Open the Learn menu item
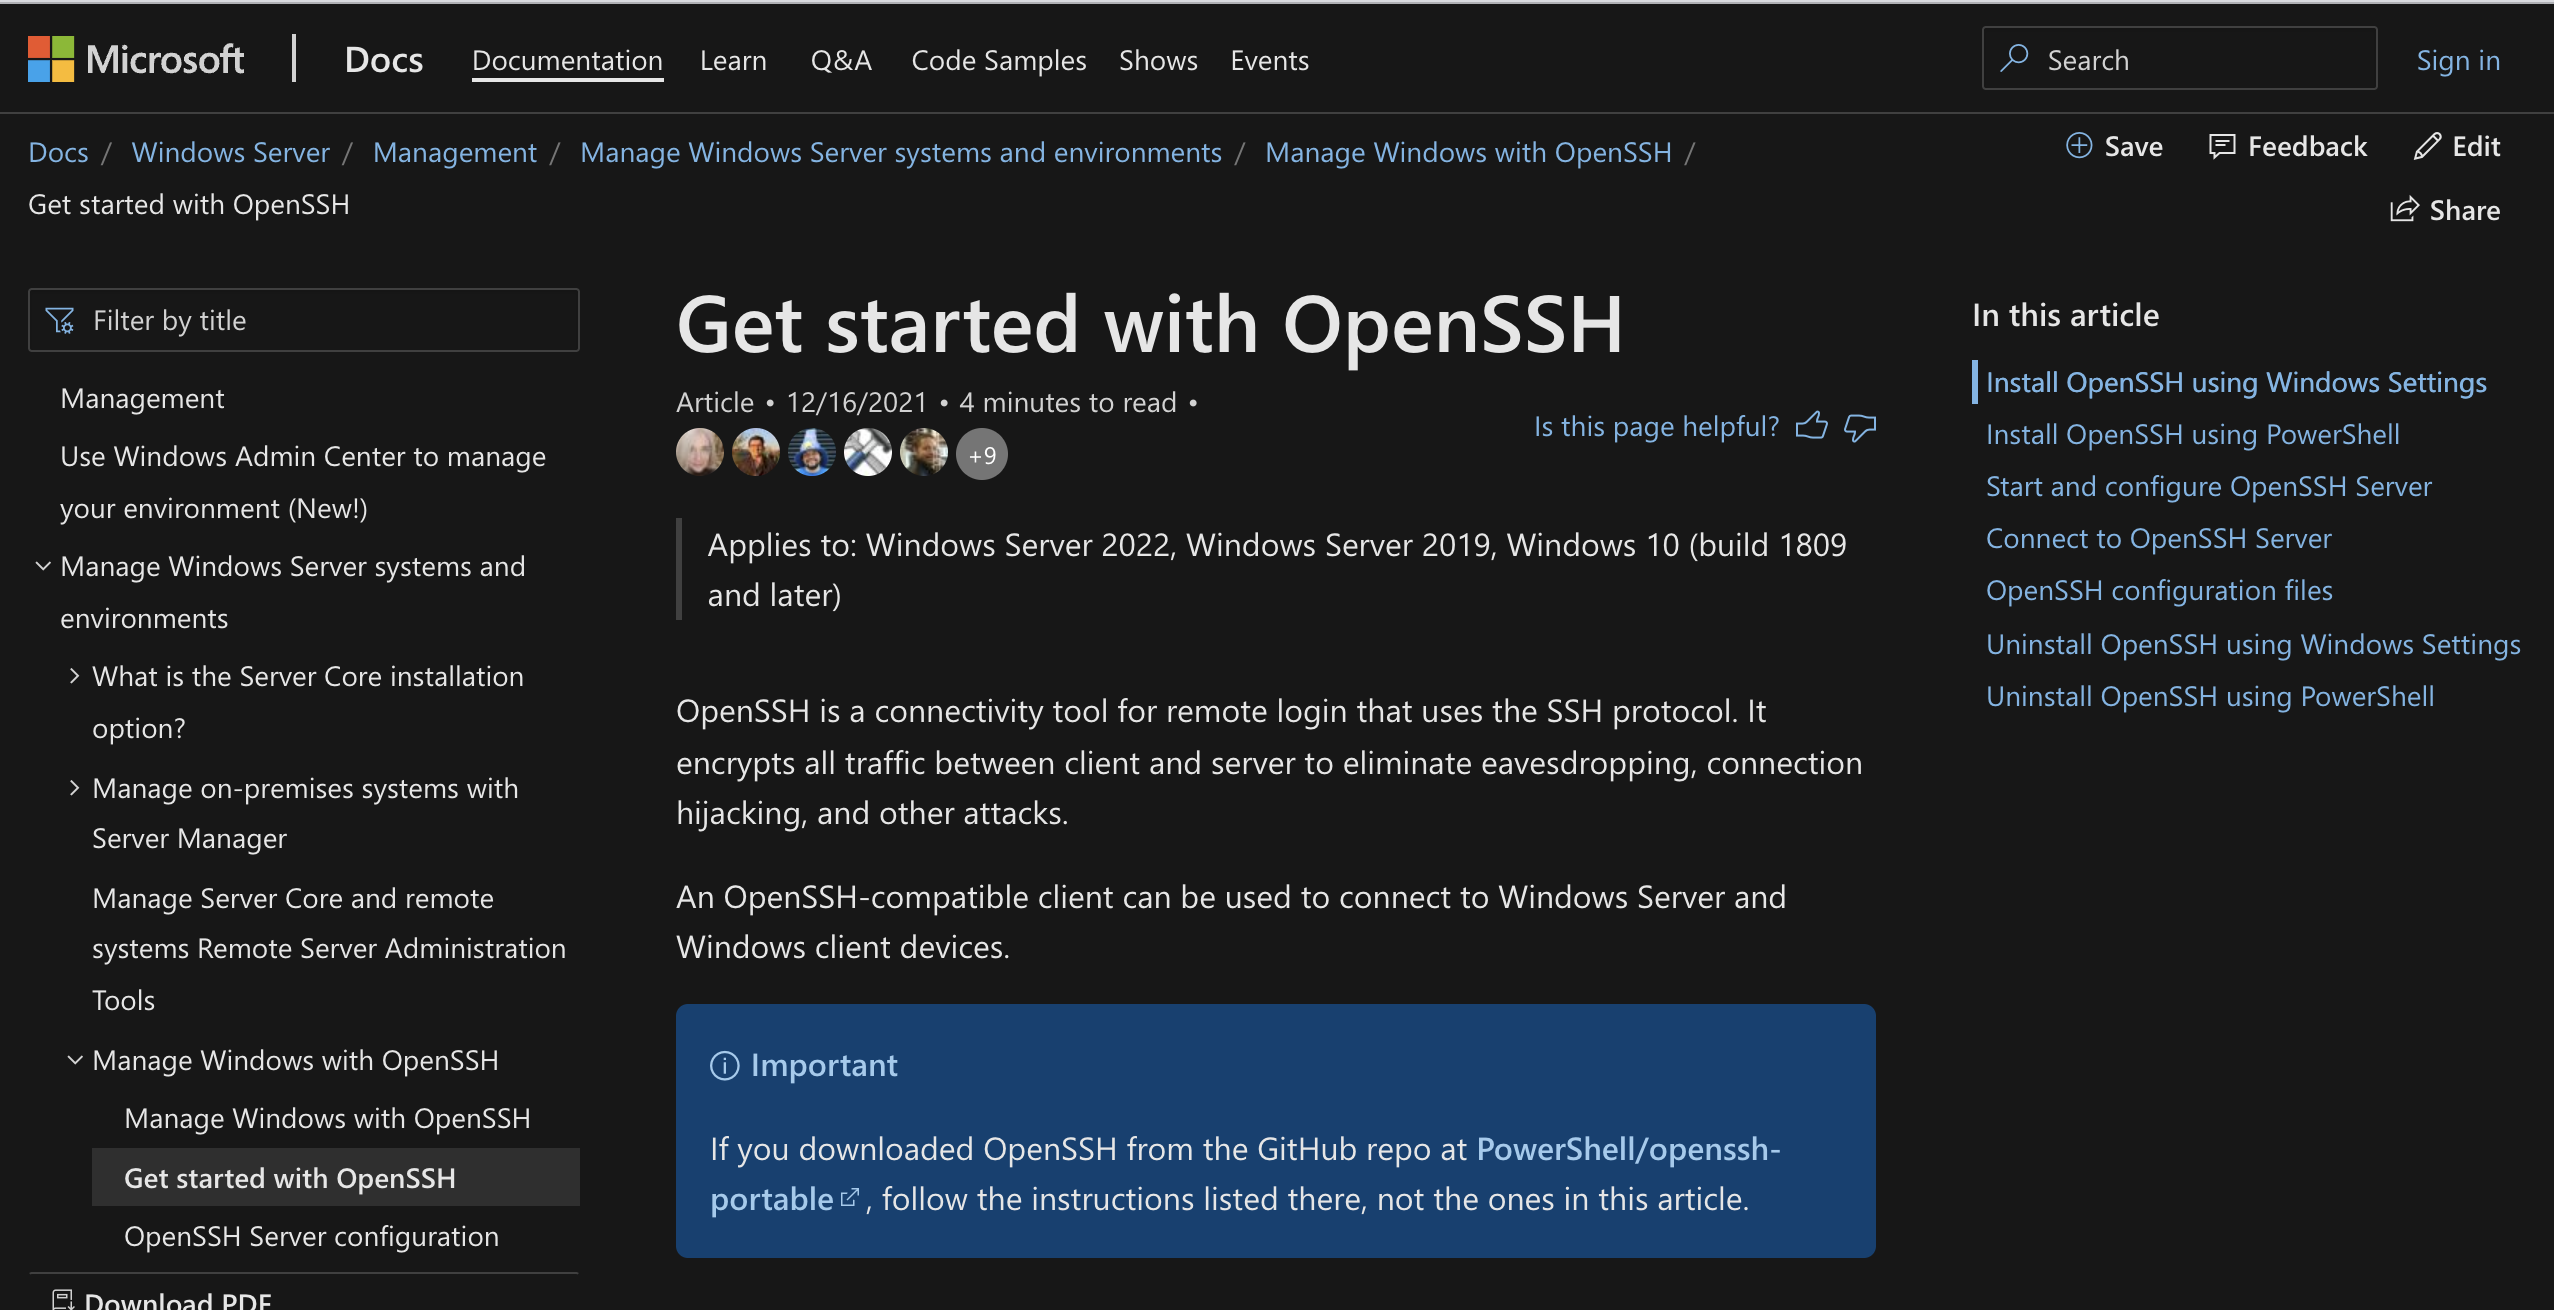The image size is (2554, 1310). click(733, 60)
